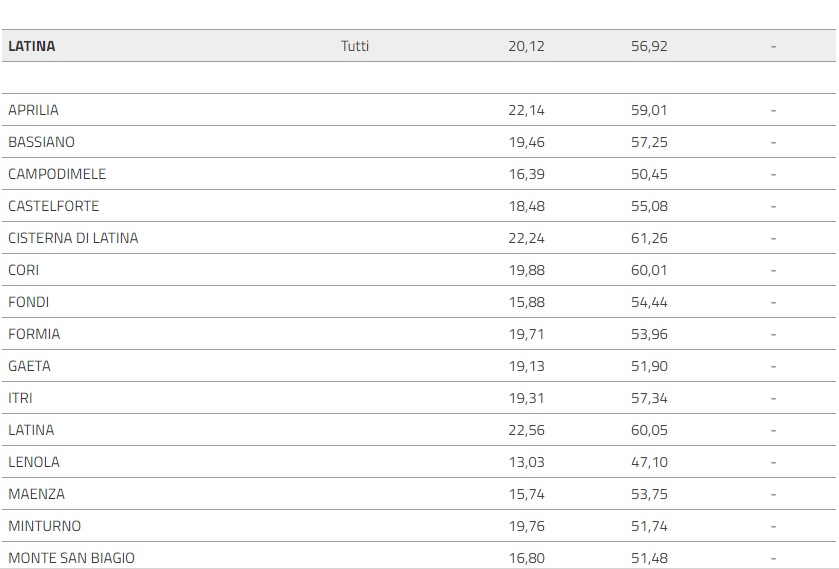The width and height of the screenshot is (839, 569).
Task: Select the CAMPODIMELE row name
Action: tap(57, 174)
